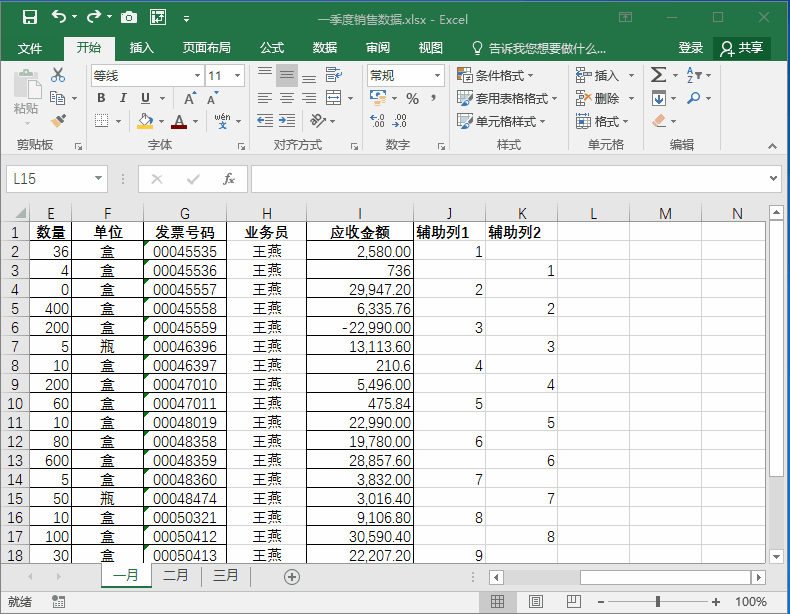Screen dimensions: 790x614
Task: Switch to the 插入 ribbon tab
Action: 142,48
